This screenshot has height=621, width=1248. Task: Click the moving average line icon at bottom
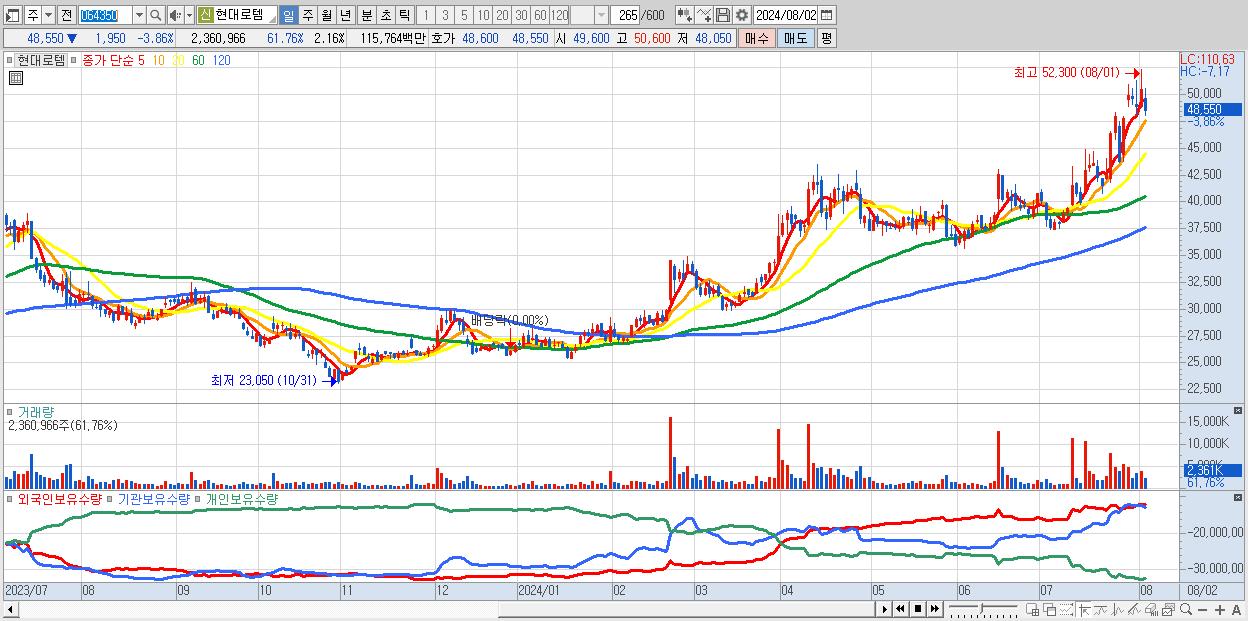click(x=1101, y=610)
